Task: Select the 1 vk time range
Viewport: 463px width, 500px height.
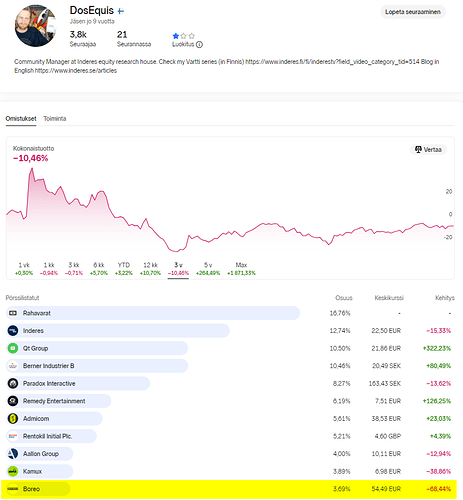Action: tap(24, 269)
